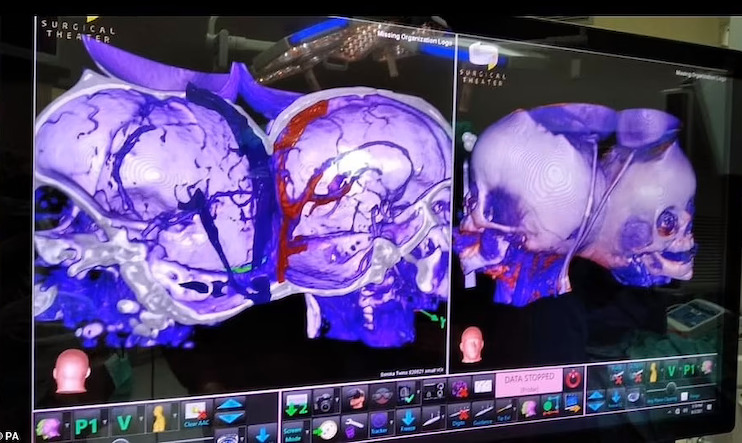The image size is (742, 443).
Task: Open dropdown arrow beside the Tracker button
Action: click(393, 421)
